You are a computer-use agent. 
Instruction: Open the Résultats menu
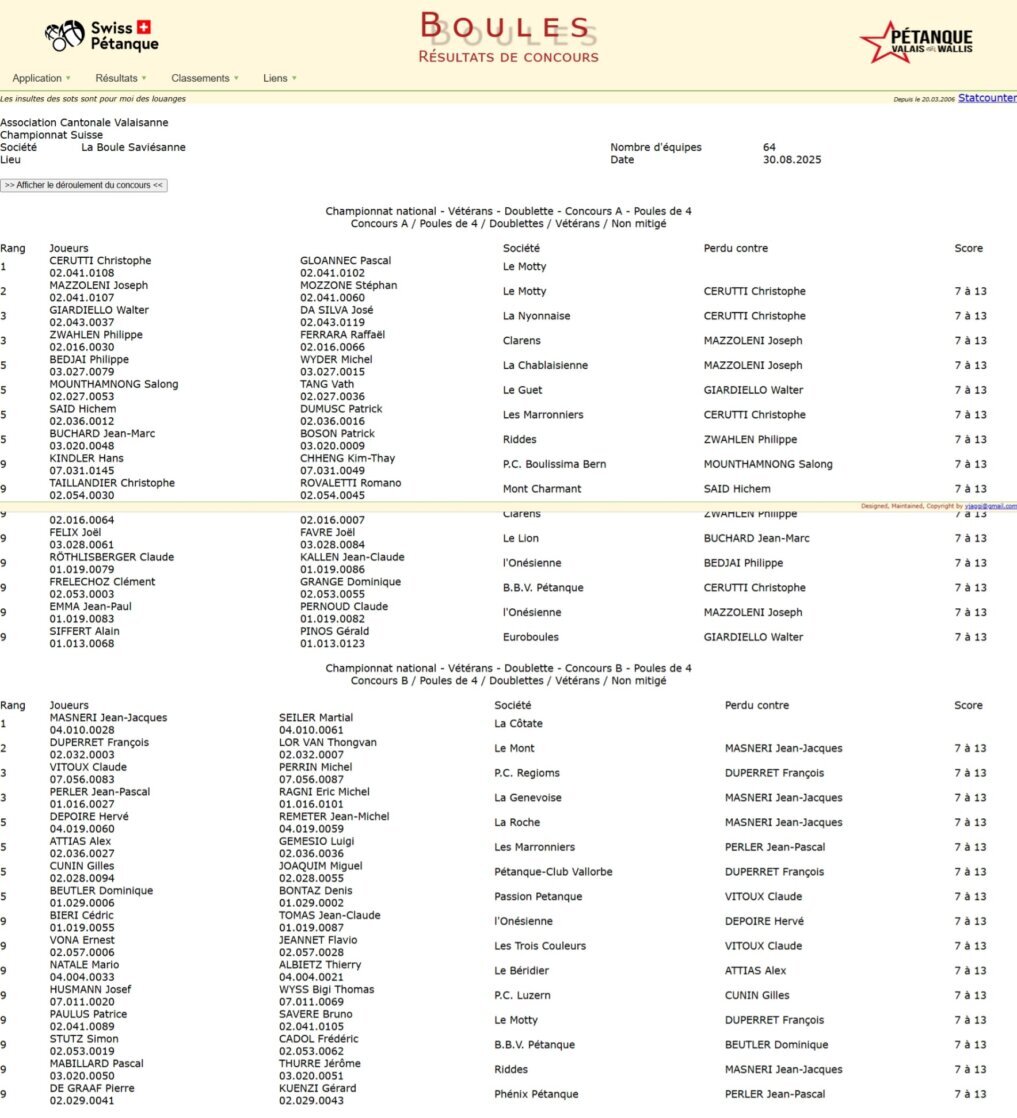116,78
